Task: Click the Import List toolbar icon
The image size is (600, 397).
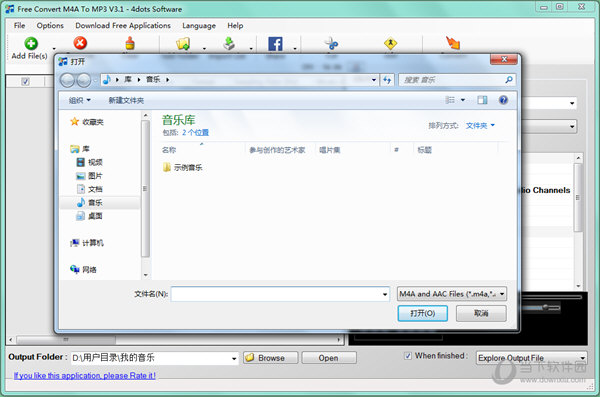Action: point(229,44)
